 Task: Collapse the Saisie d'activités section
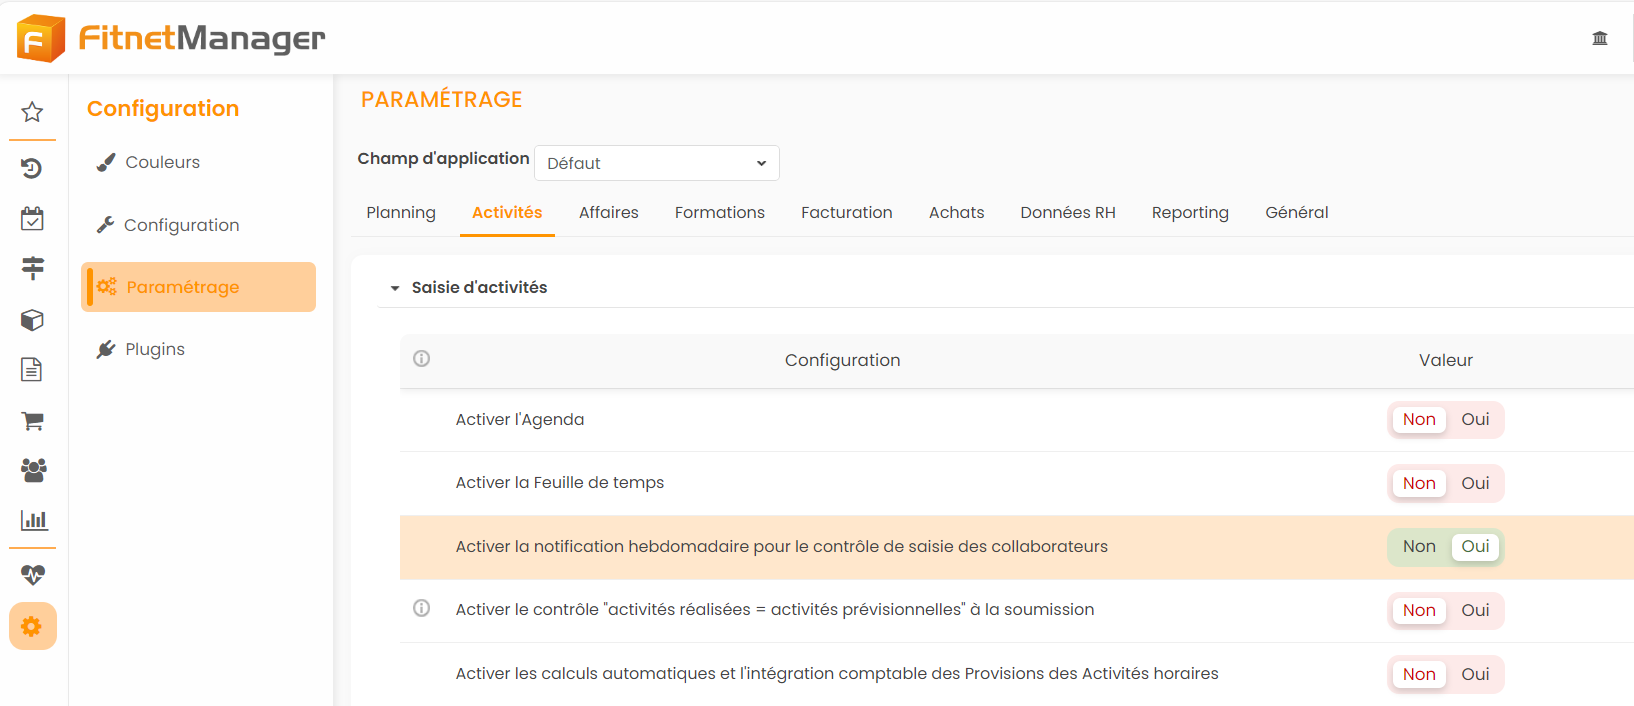[x=395, y=288]
